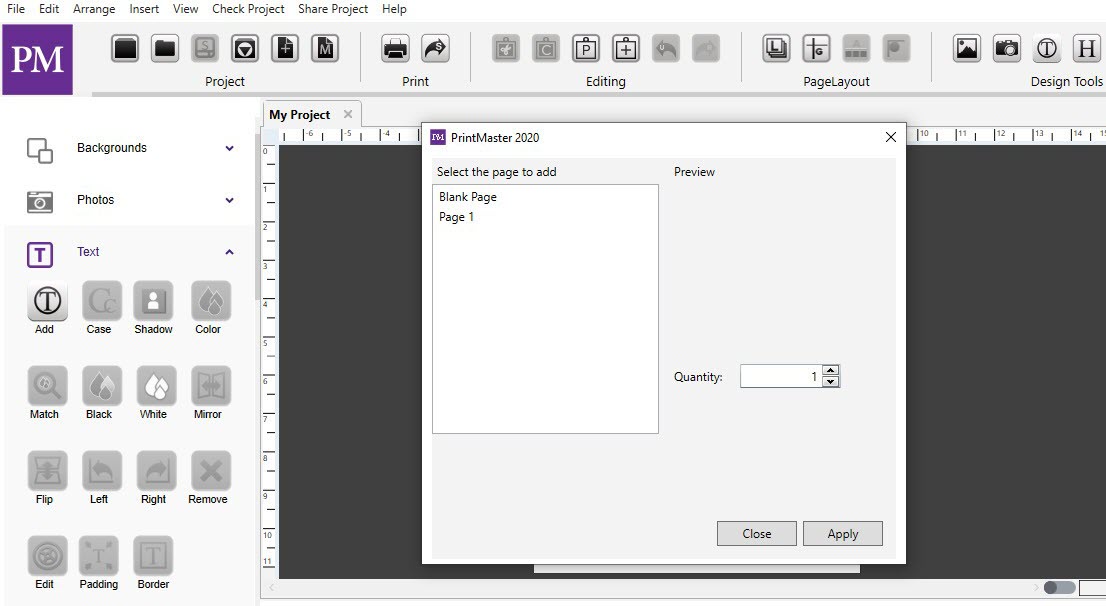Click the rotate Right tool icon
1106x606 pixels.
[156, 471]
